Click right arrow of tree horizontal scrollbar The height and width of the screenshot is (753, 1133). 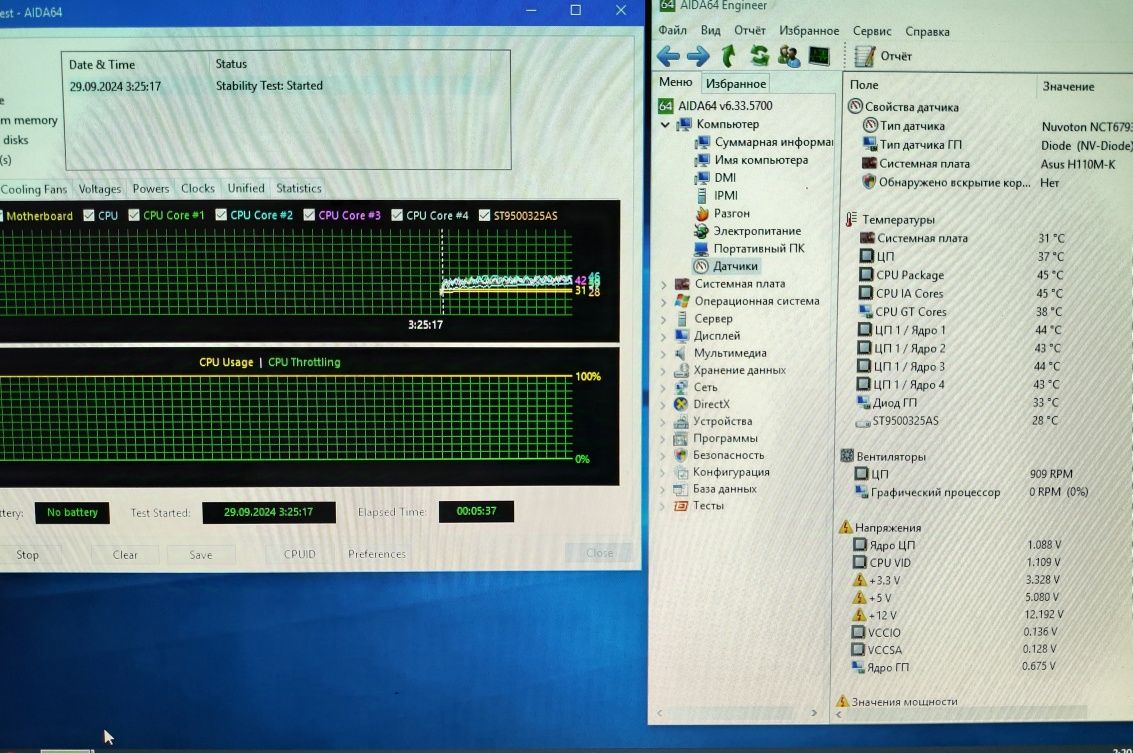click(814, 713)
